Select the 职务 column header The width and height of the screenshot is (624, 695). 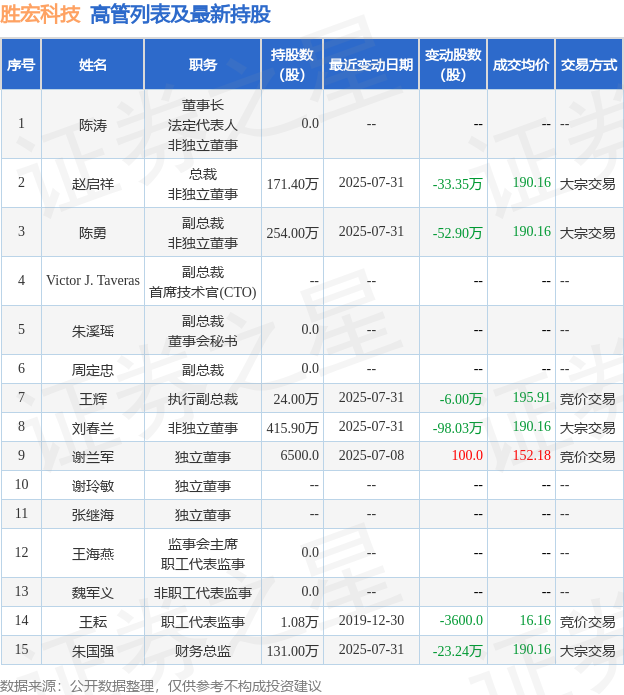203,65
